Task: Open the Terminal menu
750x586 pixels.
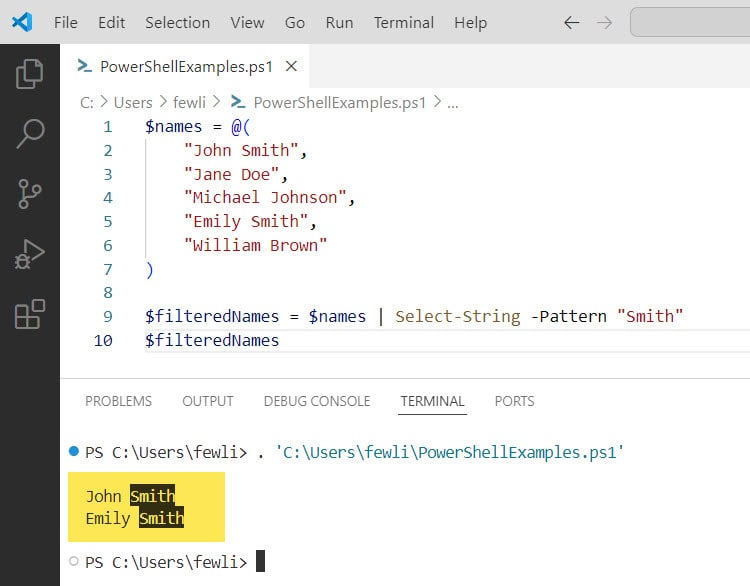Action: click(x=404, y=22)
